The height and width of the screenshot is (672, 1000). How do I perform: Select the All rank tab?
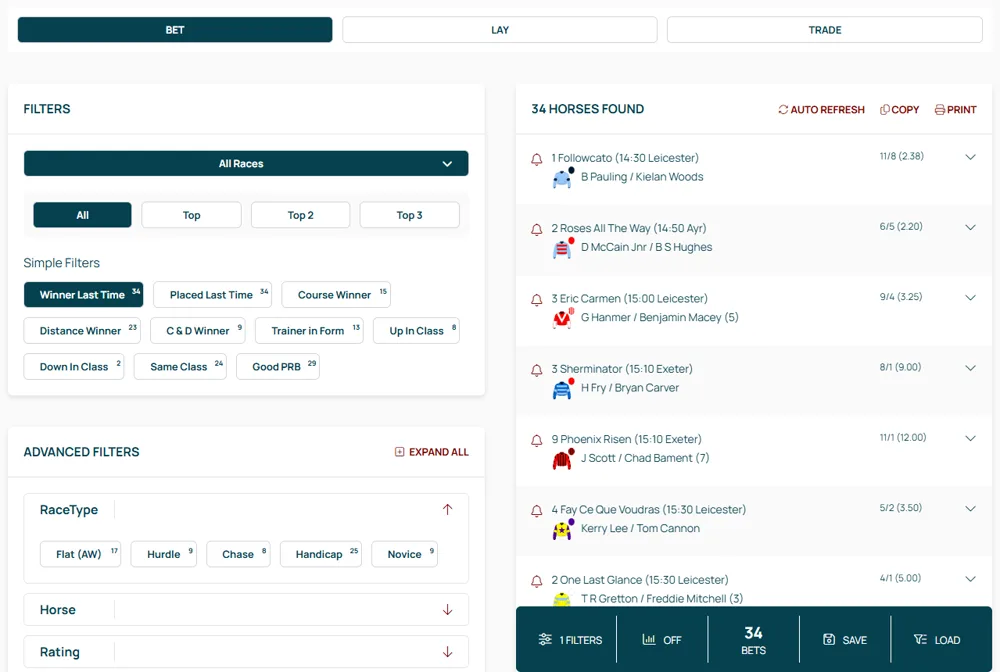pos(82,215)
